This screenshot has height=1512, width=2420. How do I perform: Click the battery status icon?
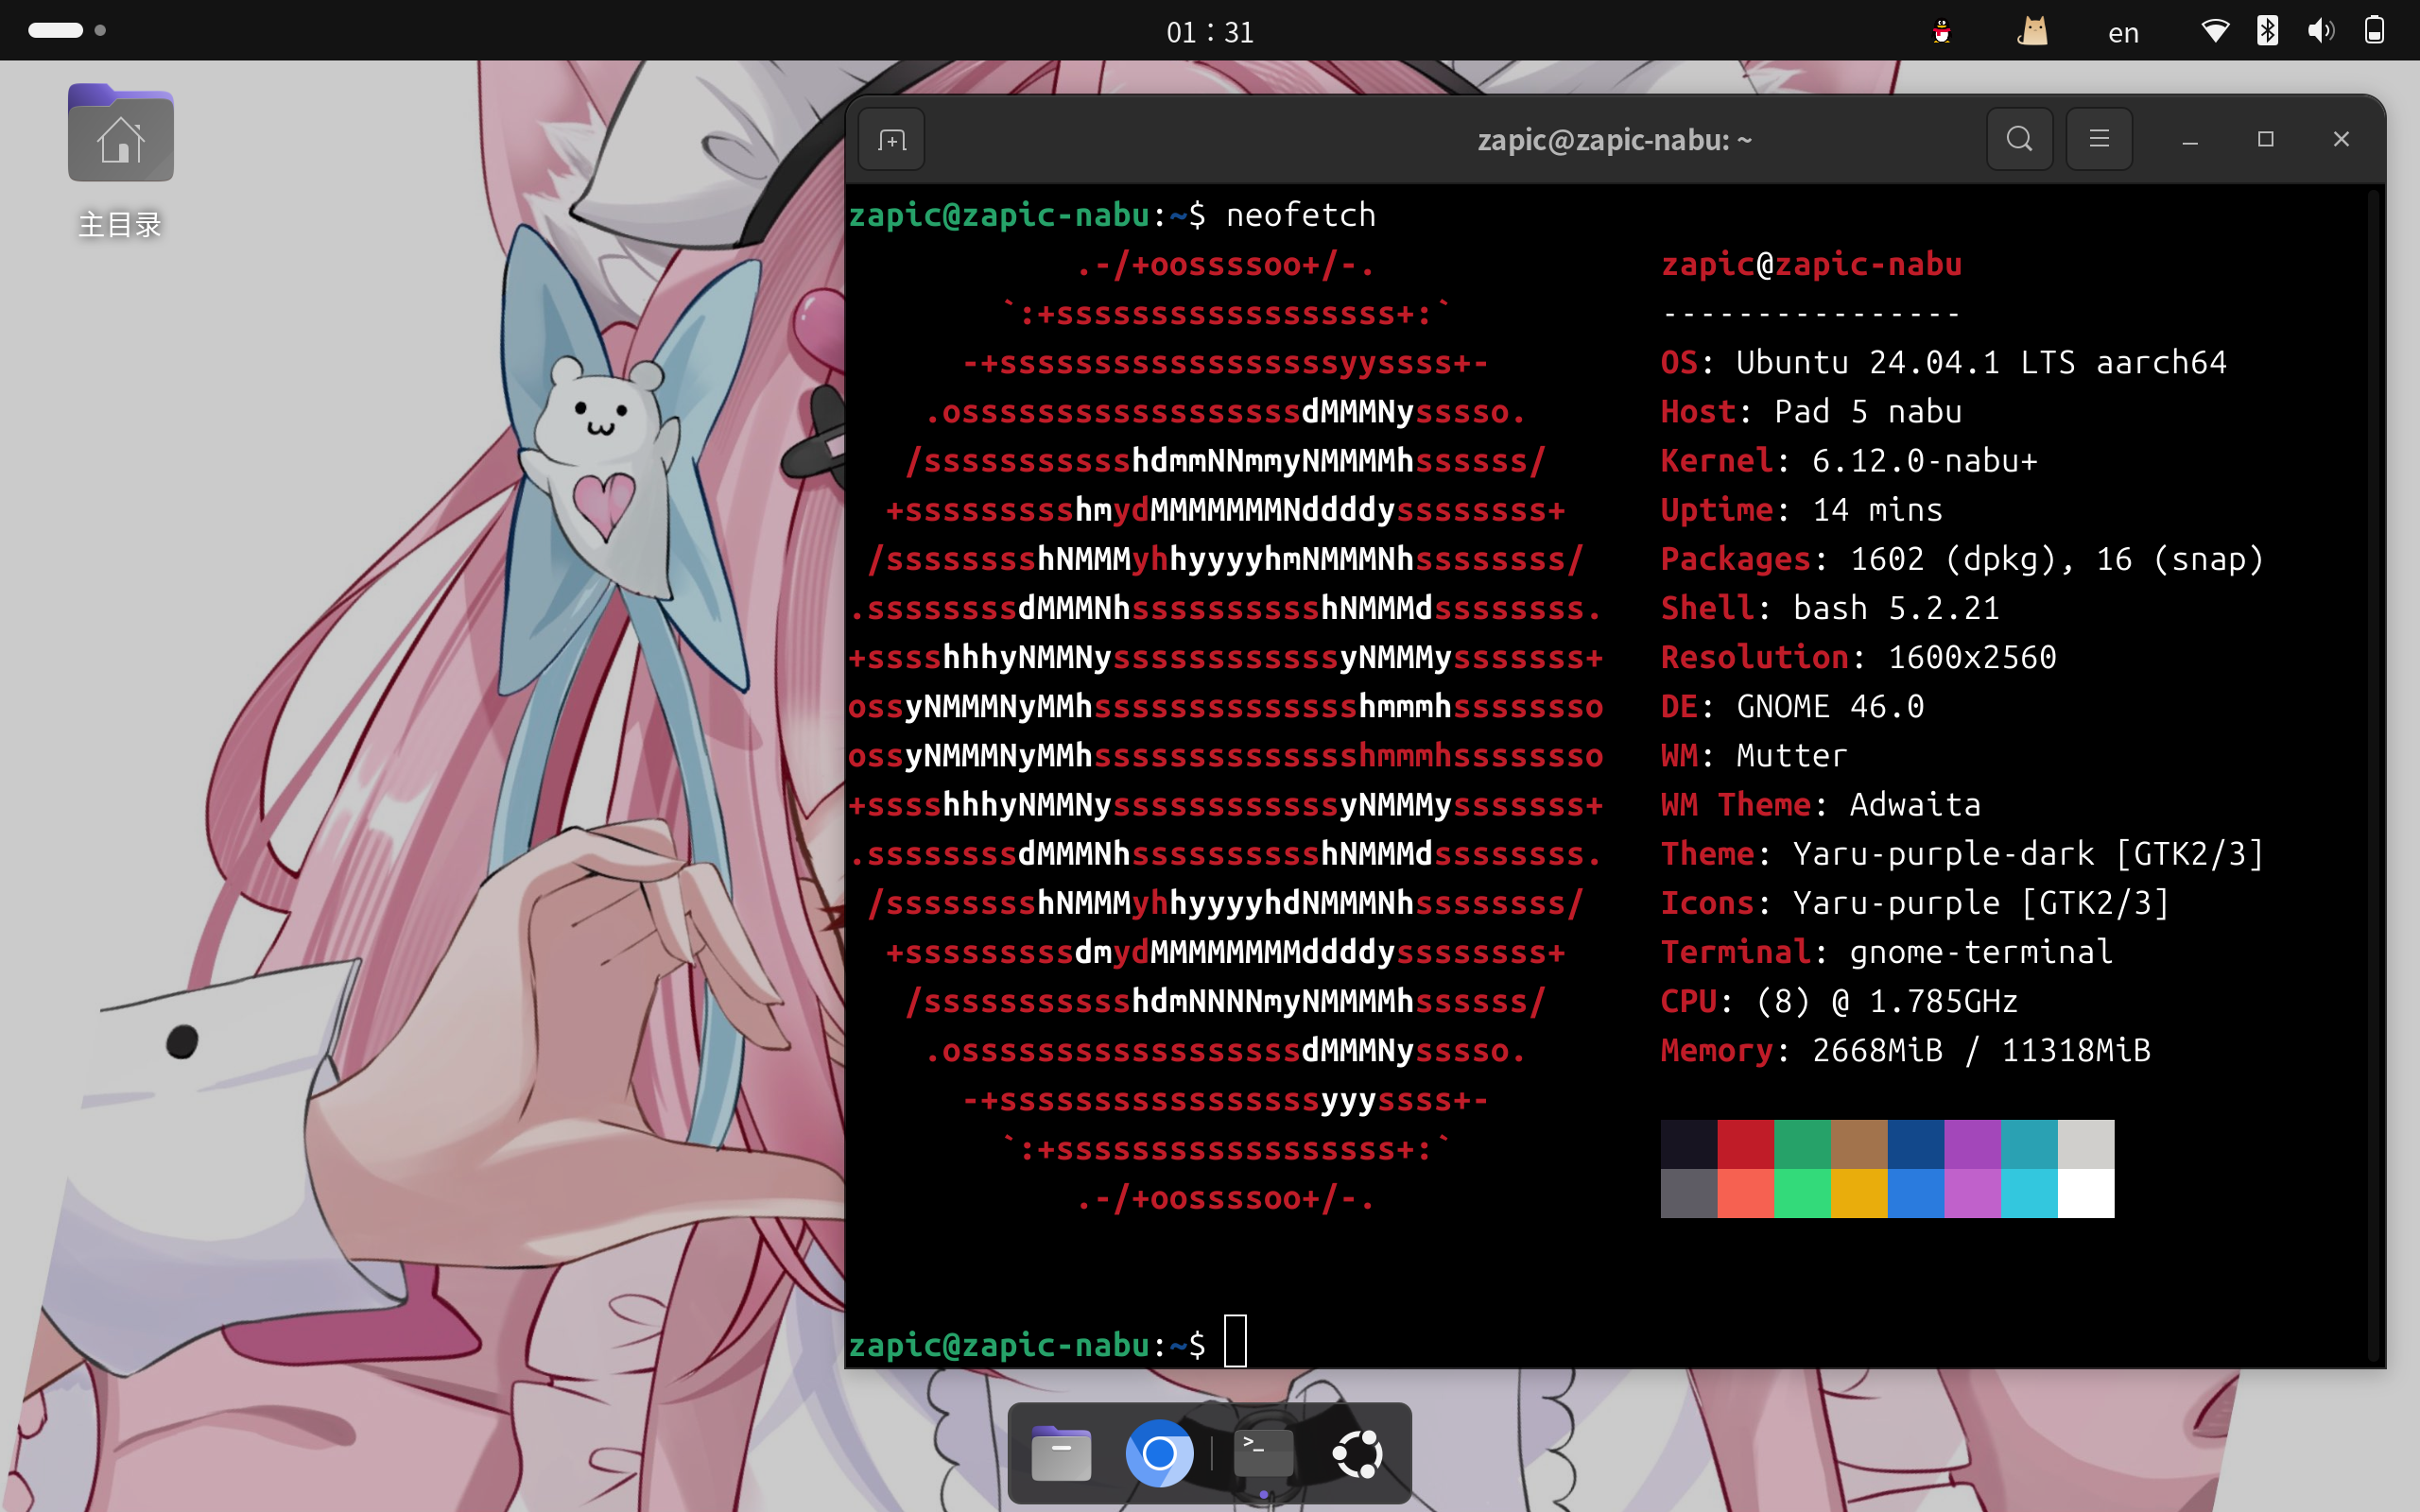2374,31
